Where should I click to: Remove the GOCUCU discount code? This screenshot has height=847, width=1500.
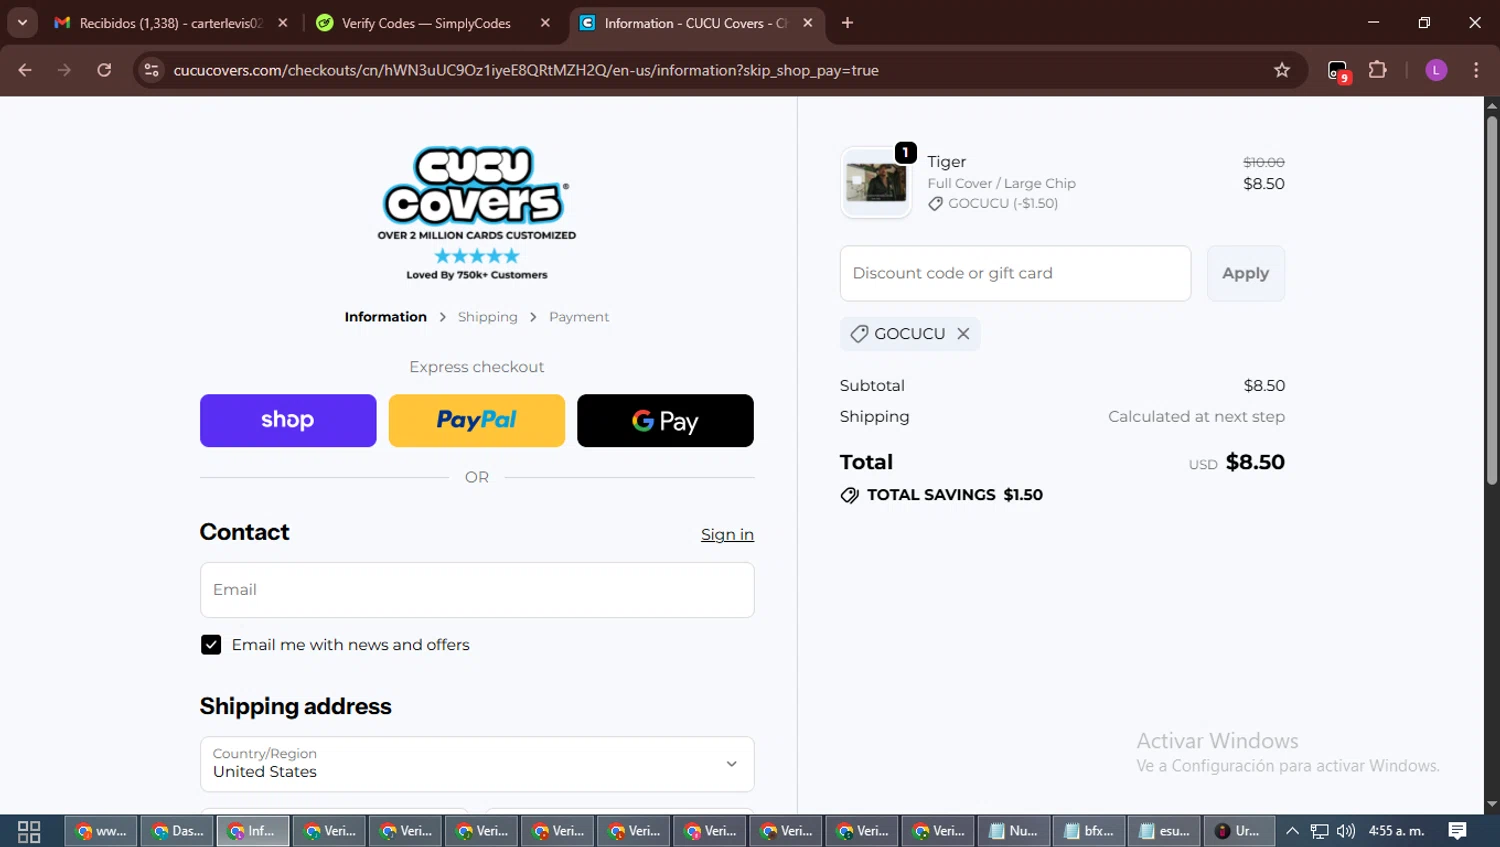(963, 334)
